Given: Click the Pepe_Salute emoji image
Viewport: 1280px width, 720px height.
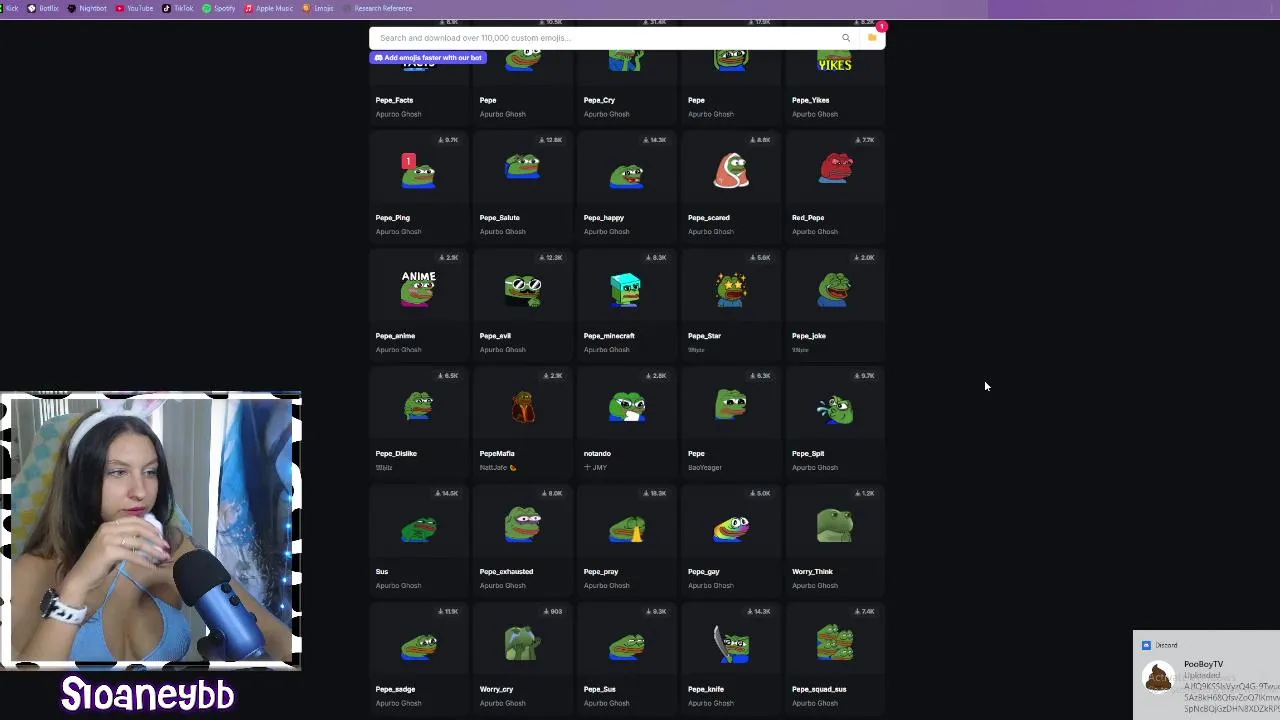Looking at the screenshot, I should tap(522, 167).
